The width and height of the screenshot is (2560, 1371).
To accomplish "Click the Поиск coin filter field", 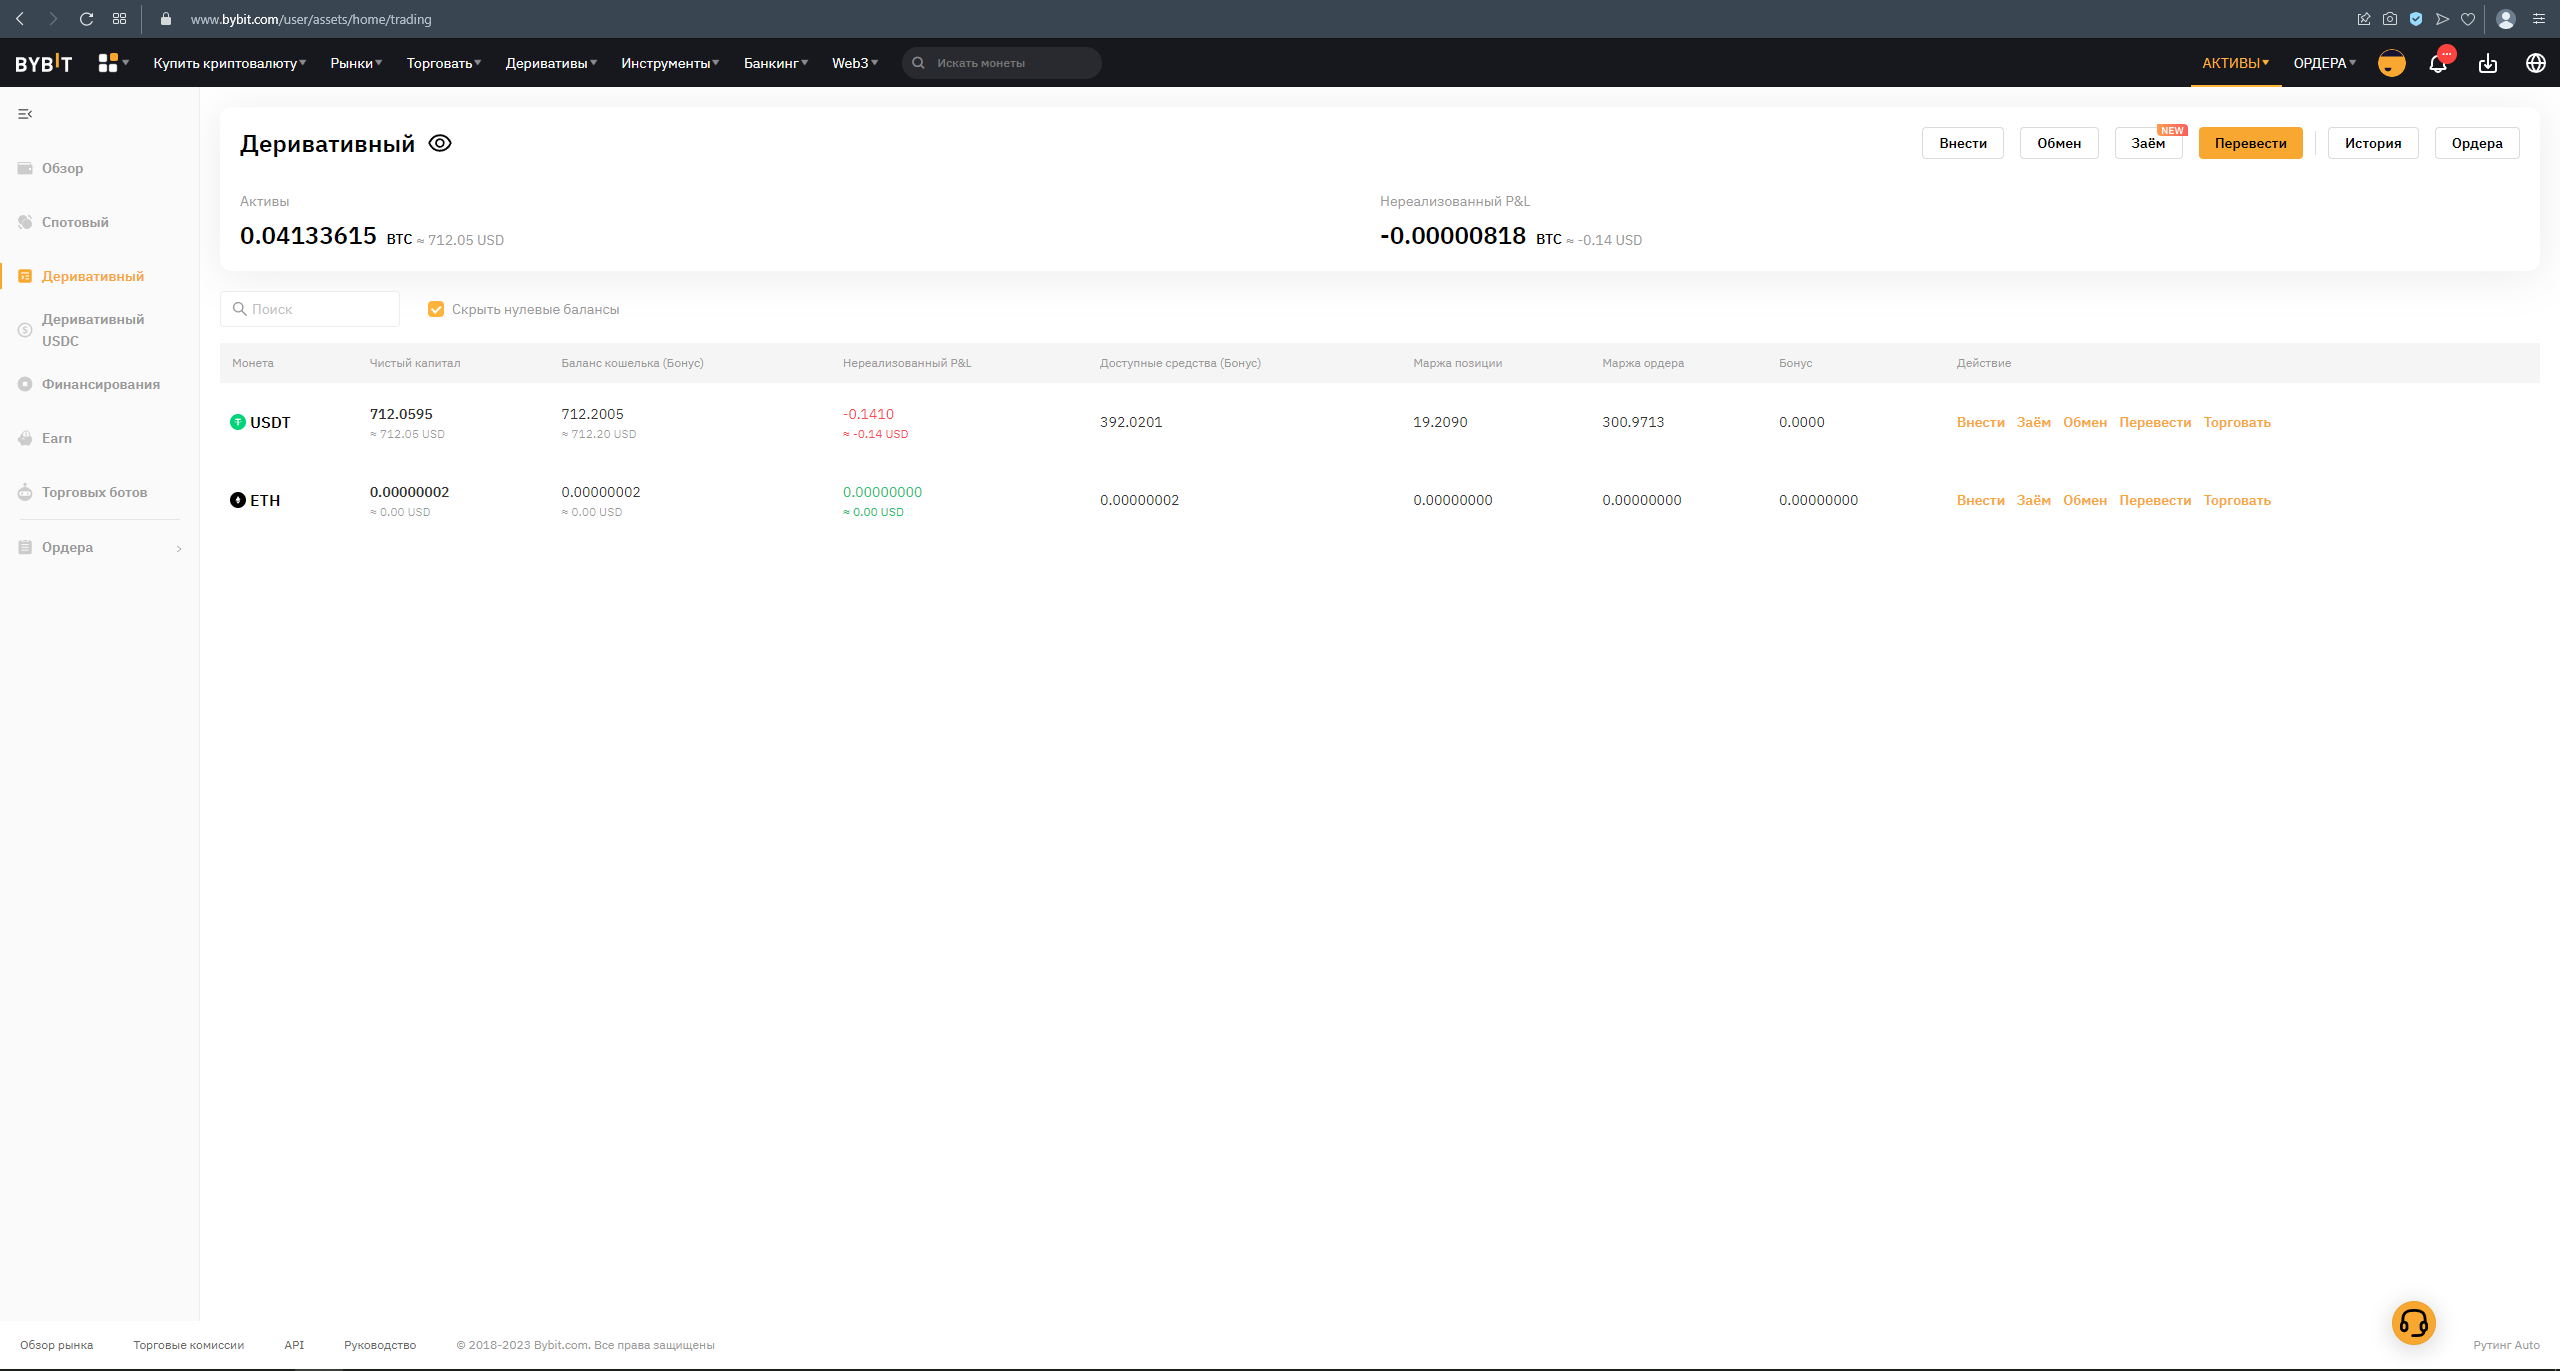I will point(310,309).
